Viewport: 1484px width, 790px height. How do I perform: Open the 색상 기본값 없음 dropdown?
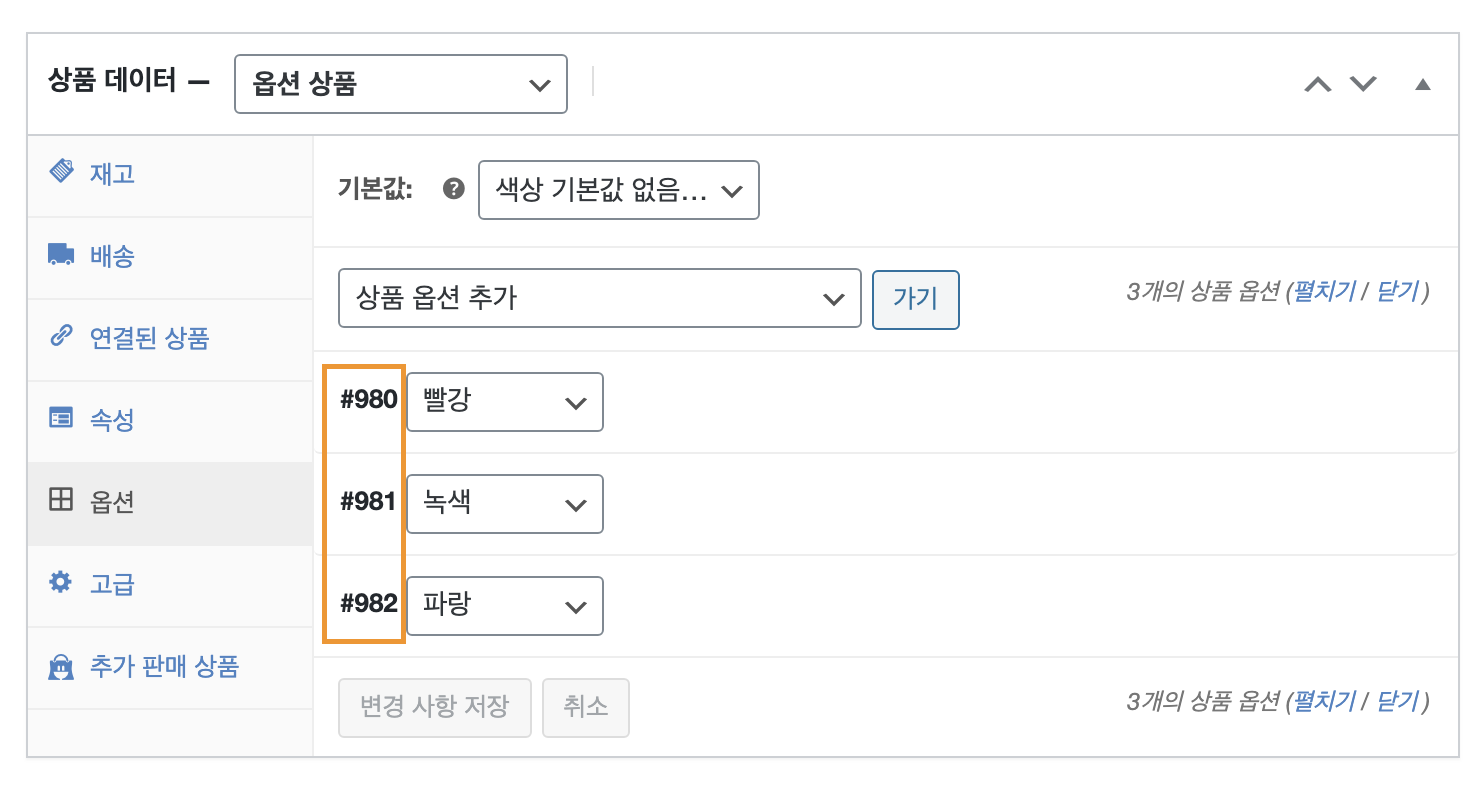(x=618, y=190)
